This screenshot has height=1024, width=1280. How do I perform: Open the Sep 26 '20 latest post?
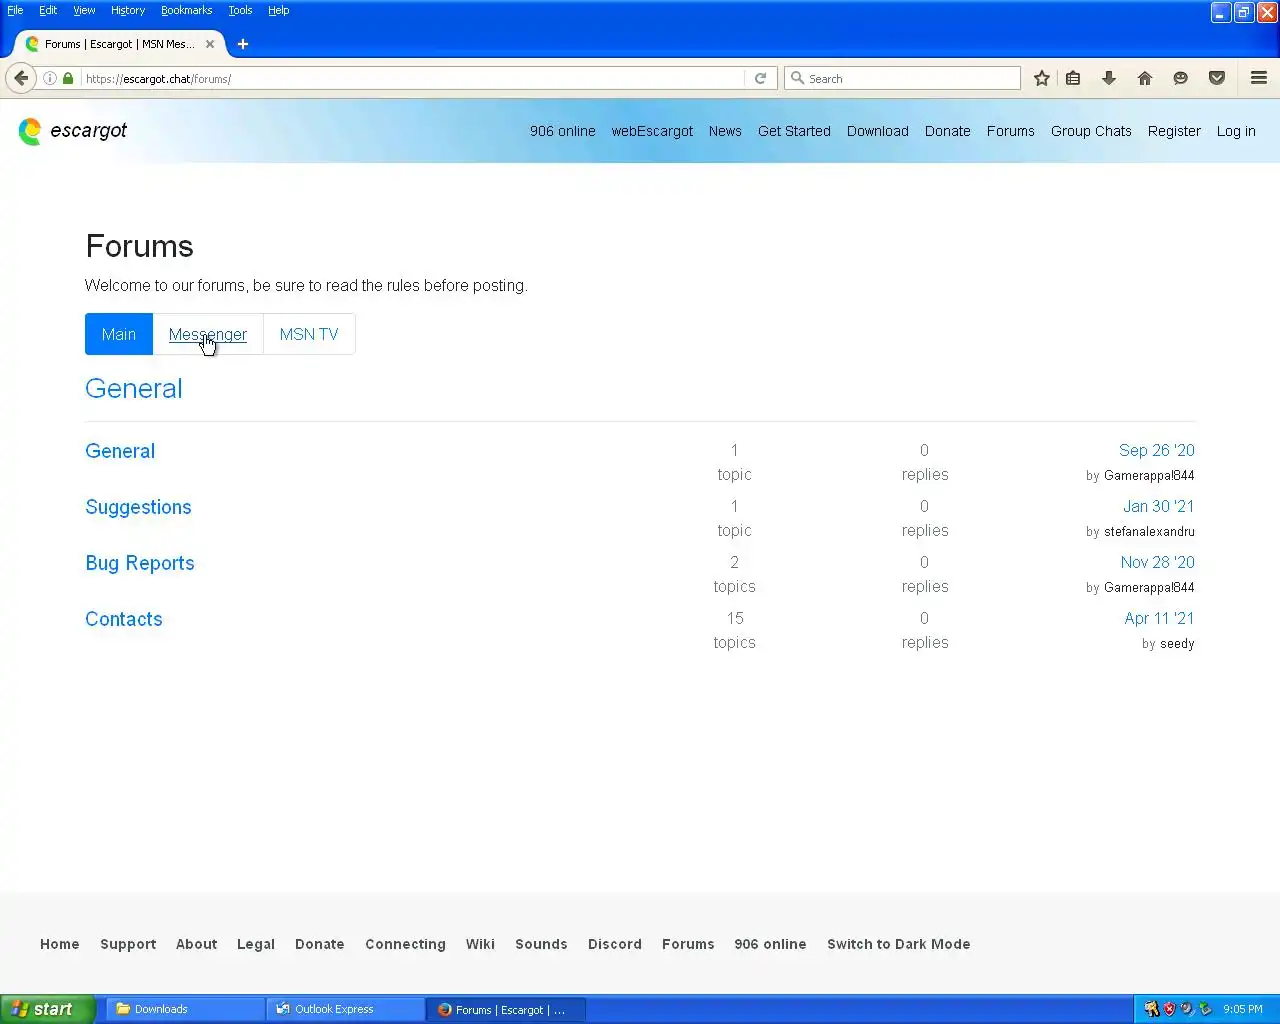[1157, 450]
